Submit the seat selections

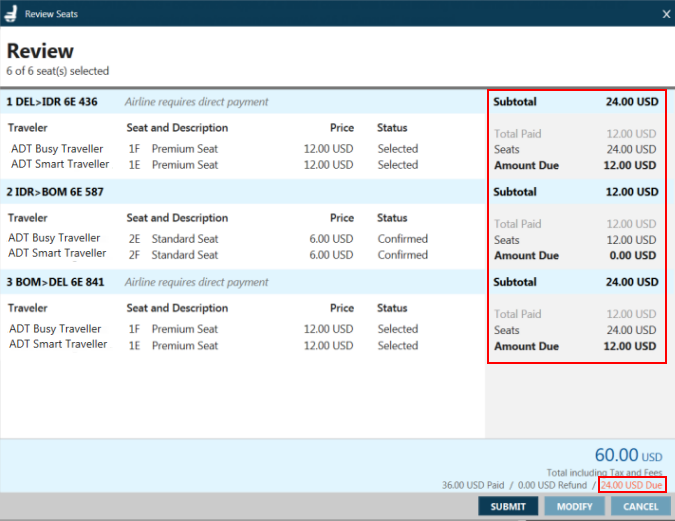(x=507, y=506)
